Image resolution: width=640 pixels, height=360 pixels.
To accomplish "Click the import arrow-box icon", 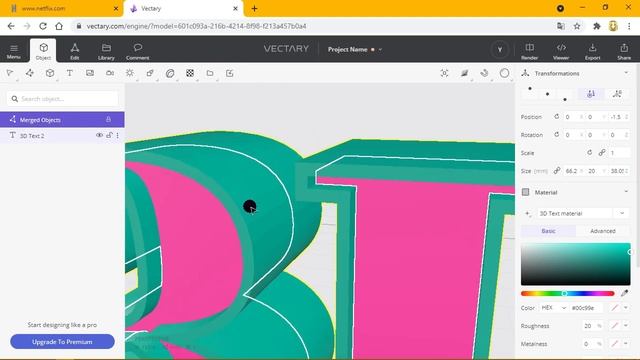I will coord(230,73).
